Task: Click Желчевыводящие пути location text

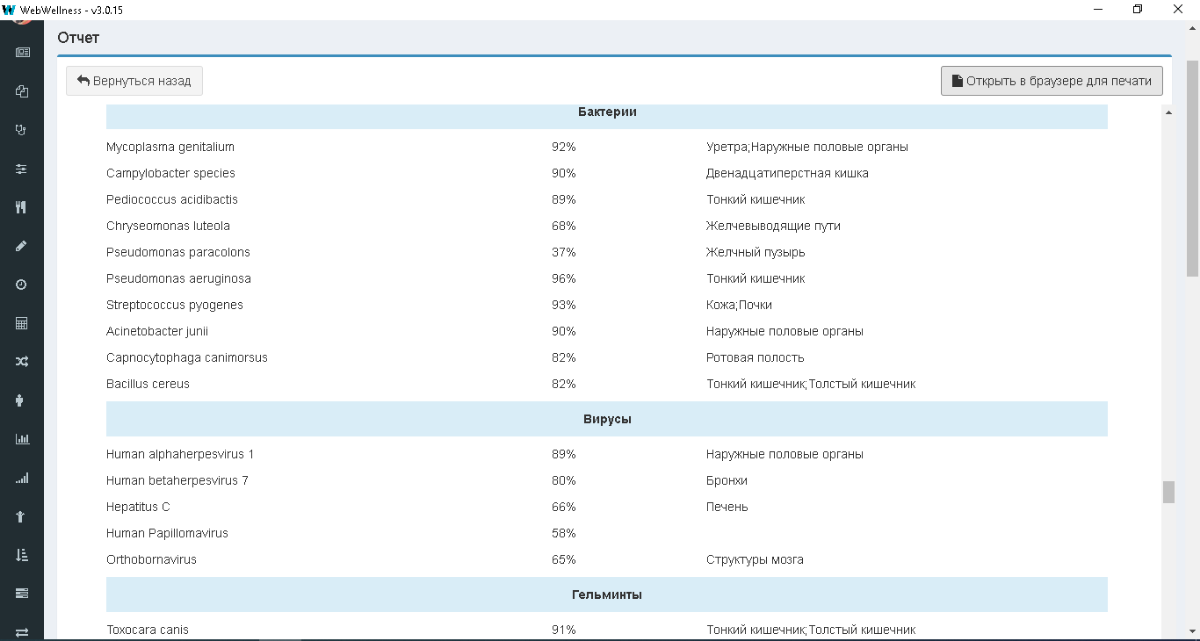Action: [773, 226]
